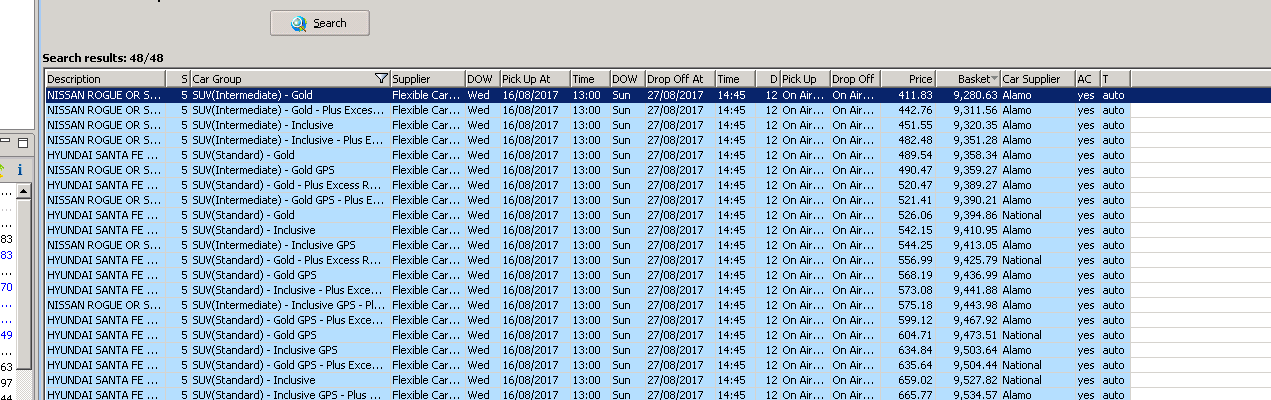1271x400 pixels.
Task: Click basket value 9,504.44
Action: 975,365
